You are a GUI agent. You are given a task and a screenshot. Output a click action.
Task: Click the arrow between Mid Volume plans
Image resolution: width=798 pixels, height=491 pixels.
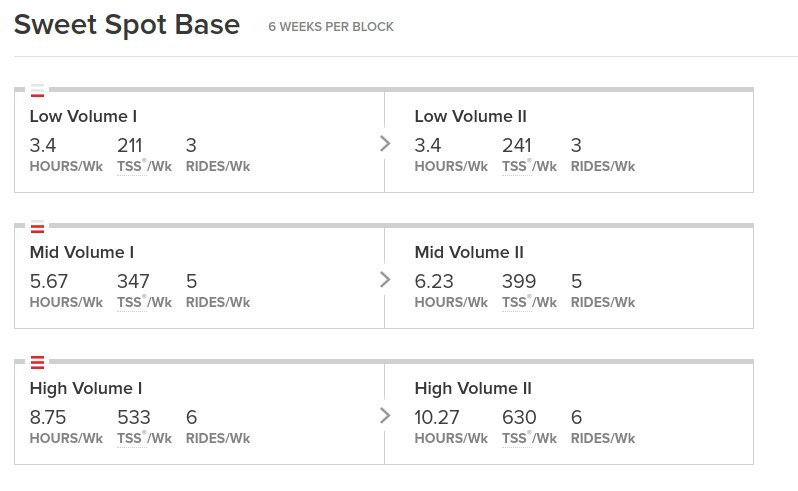385,279
